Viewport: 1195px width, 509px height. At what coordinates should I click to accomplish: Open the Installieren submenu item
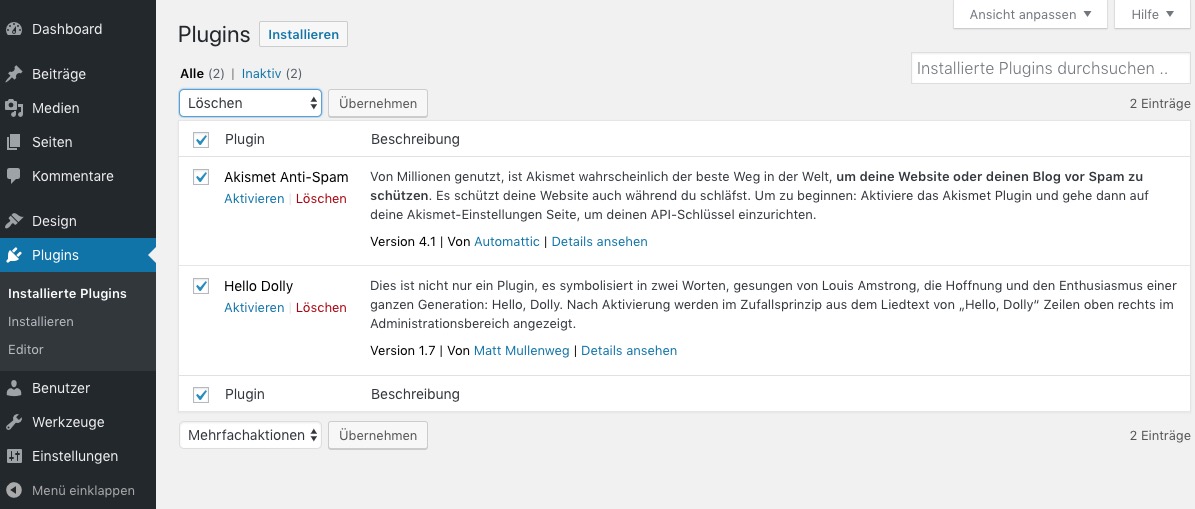tap(40, 322)
